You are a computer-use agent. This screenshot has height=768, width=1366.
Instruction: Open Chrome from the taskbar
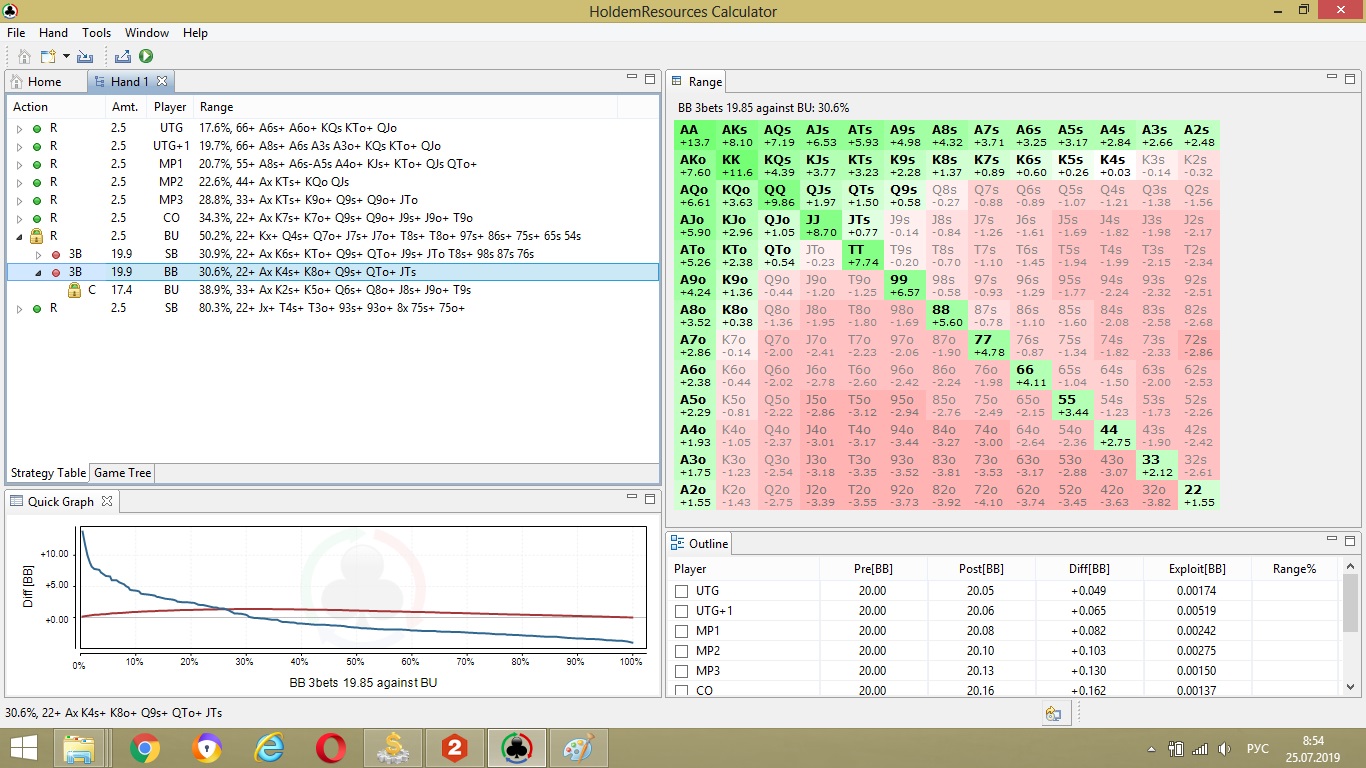(144, 748)
